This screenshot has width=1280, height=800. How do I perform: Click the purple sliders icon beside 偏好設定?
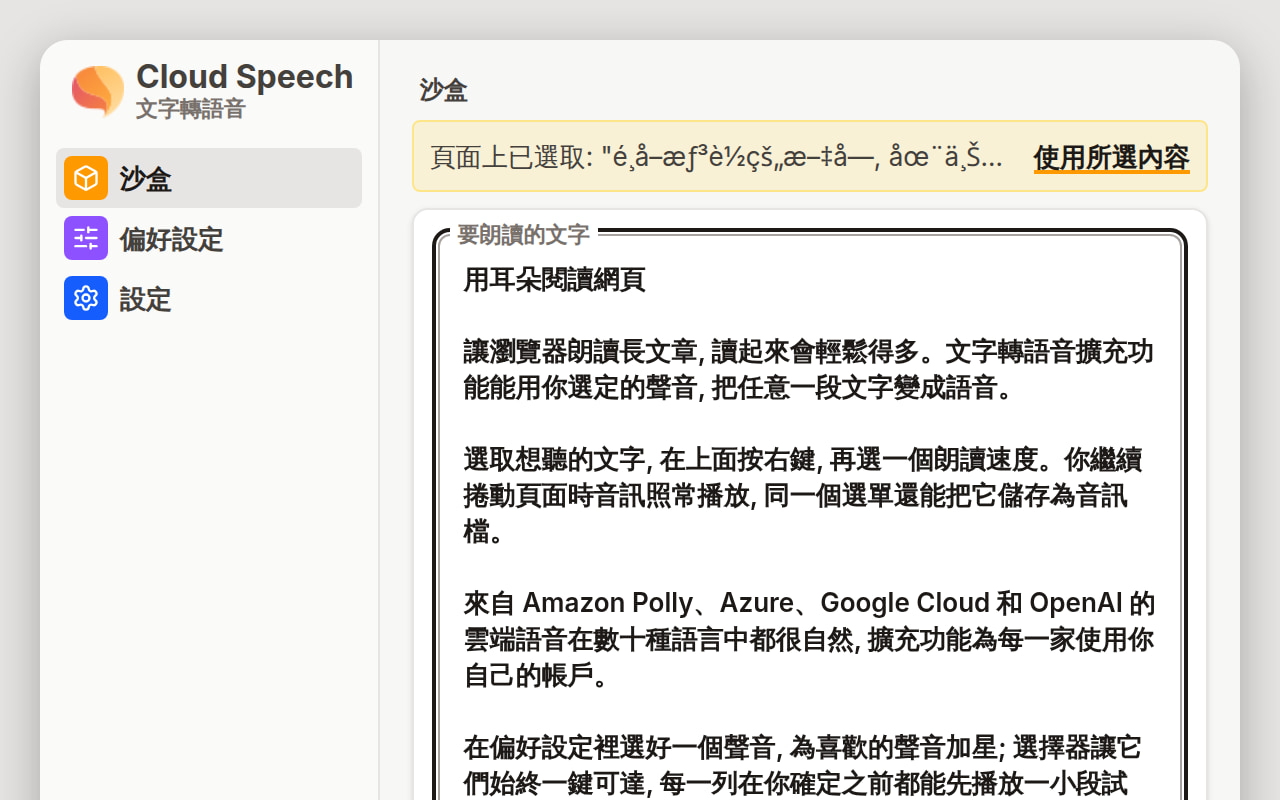pos(86,238)
